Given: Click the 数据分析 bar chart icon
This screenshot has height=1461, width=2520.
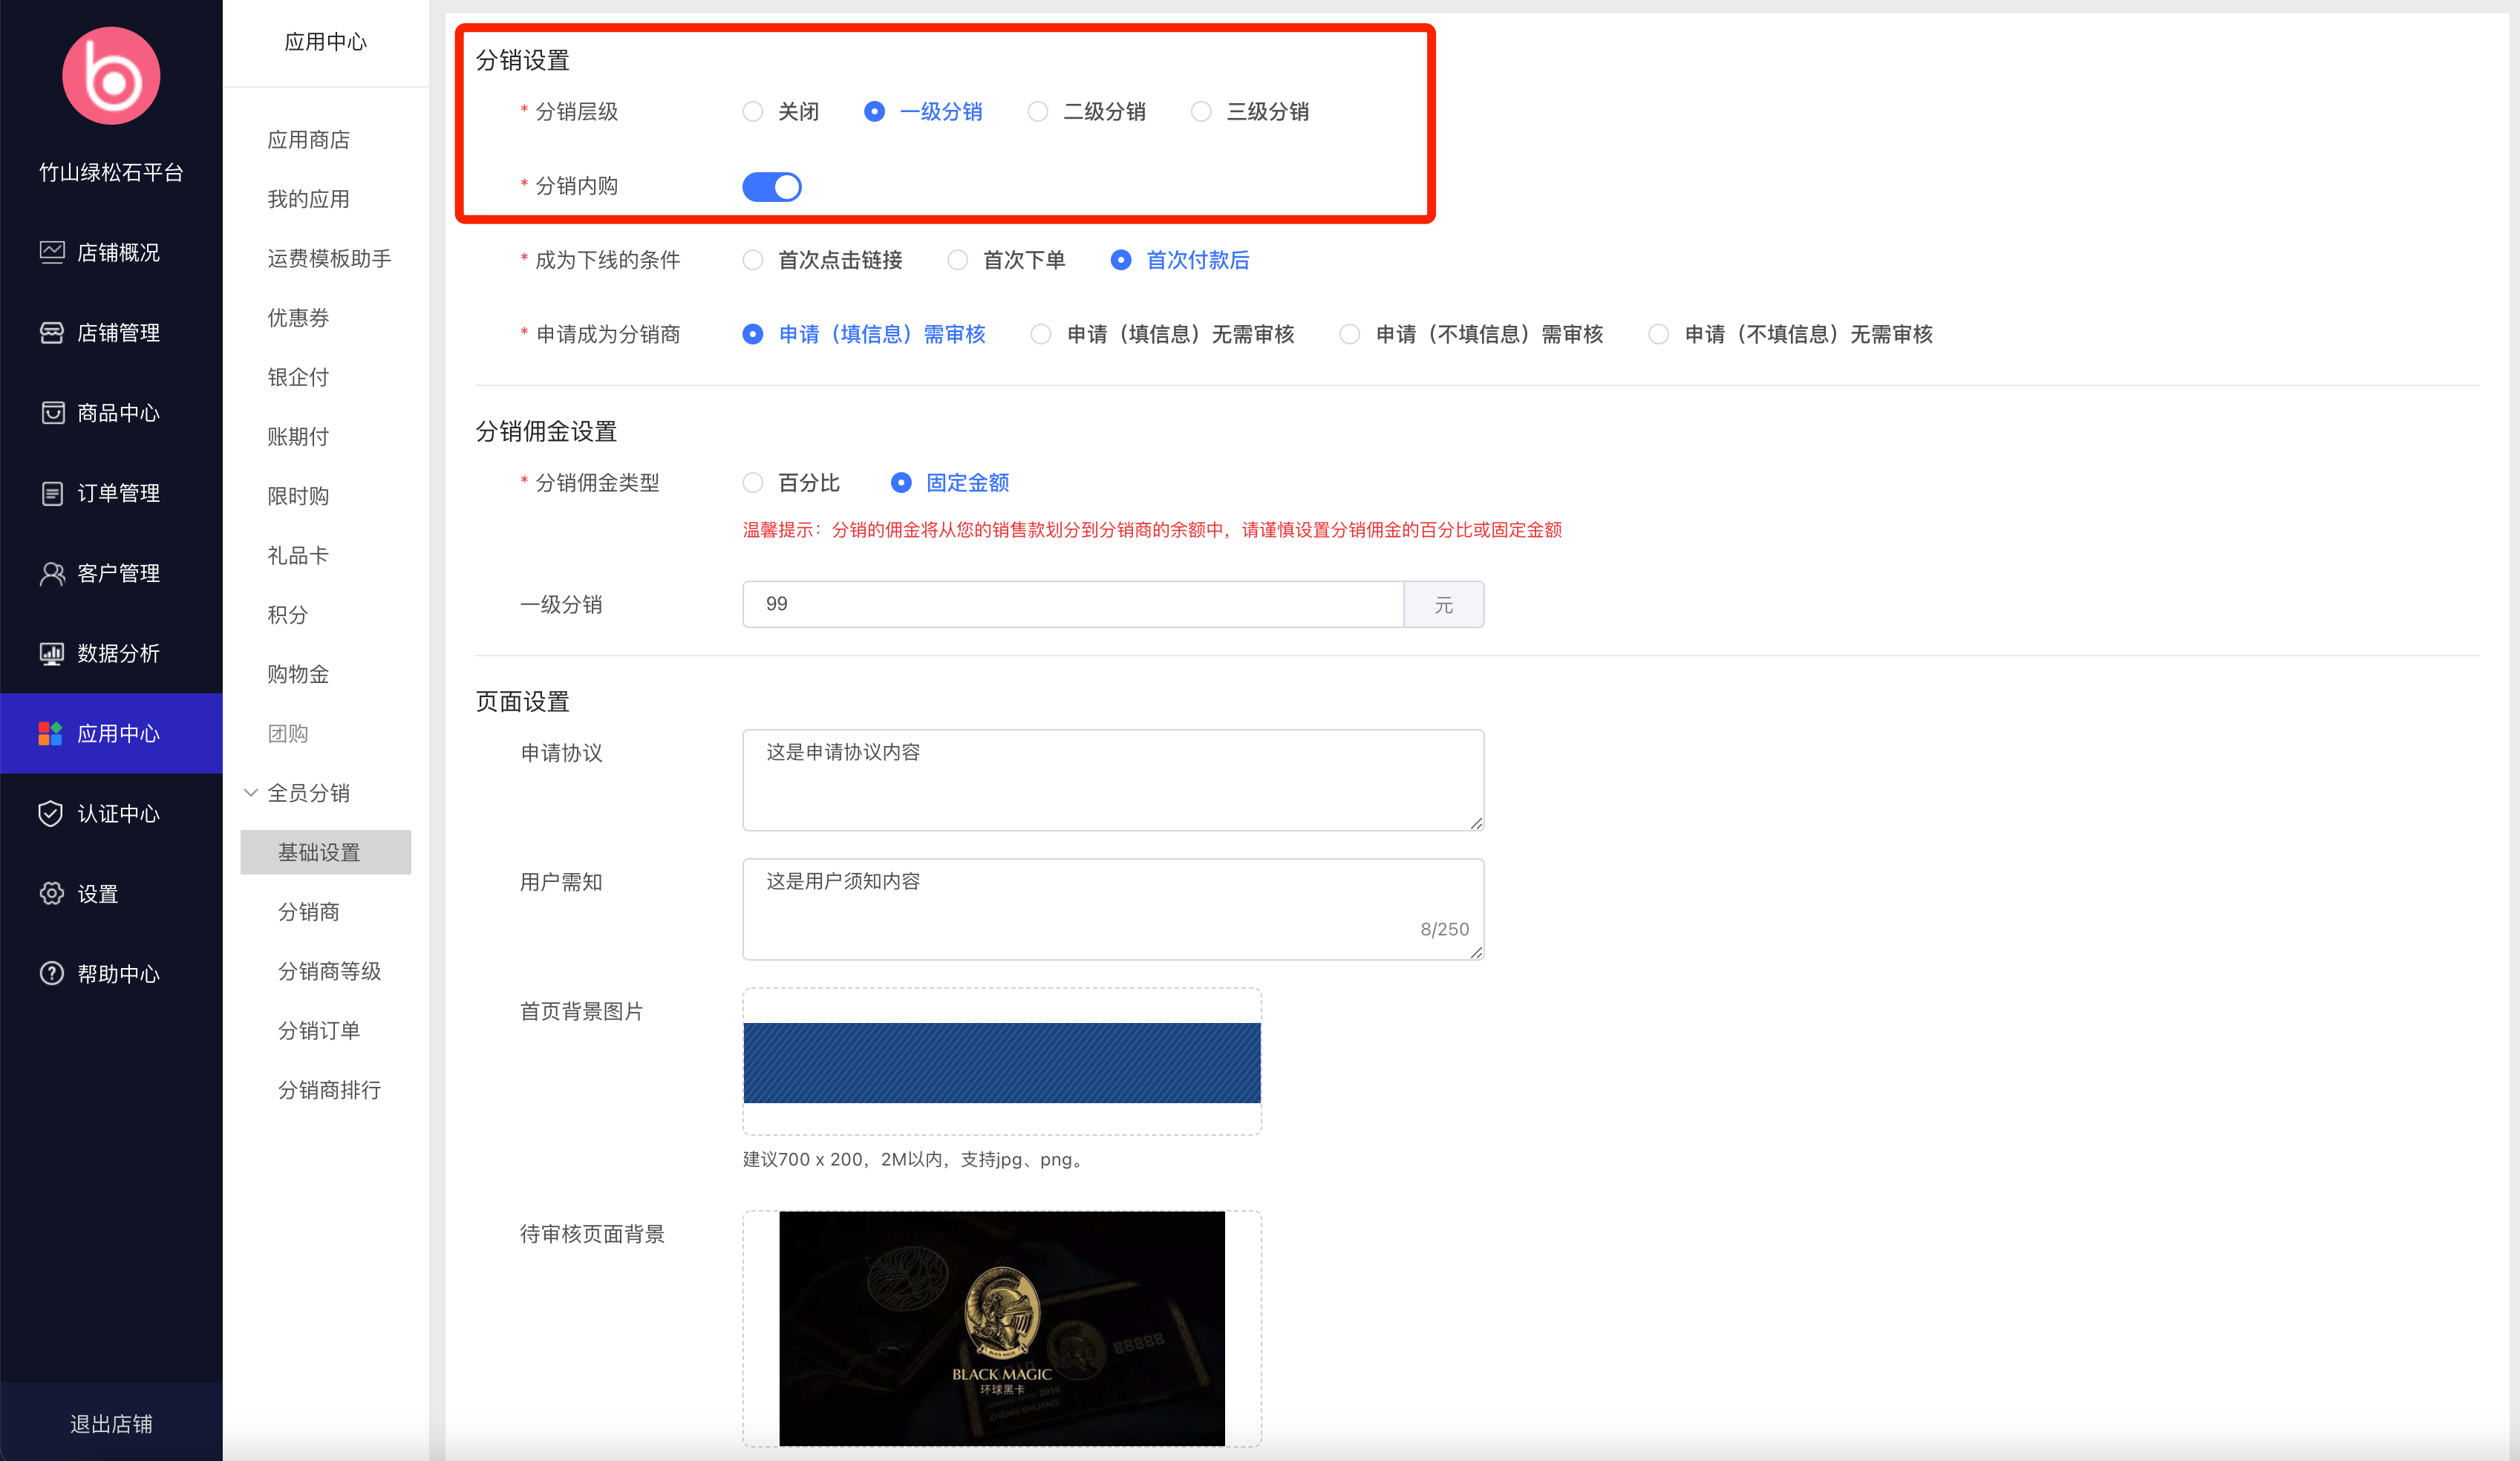Looking at the screenshot, I should [52, 653].
